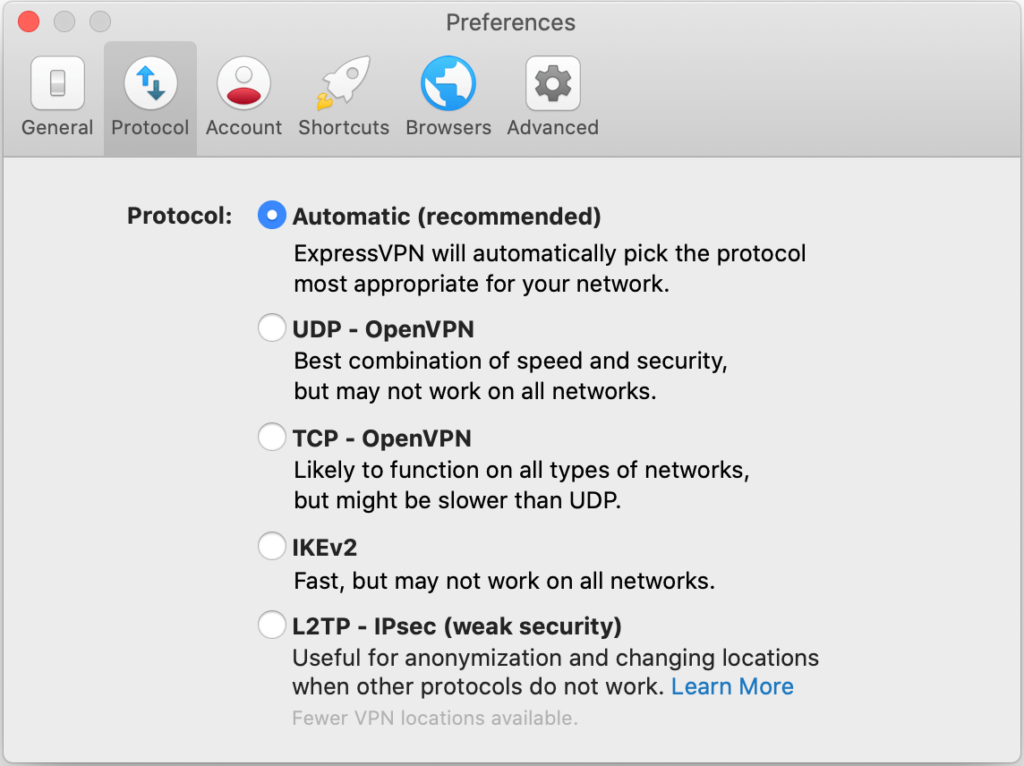
Task: Click the rocket Shortcuts icon
Action: click(x=343, y=83)
